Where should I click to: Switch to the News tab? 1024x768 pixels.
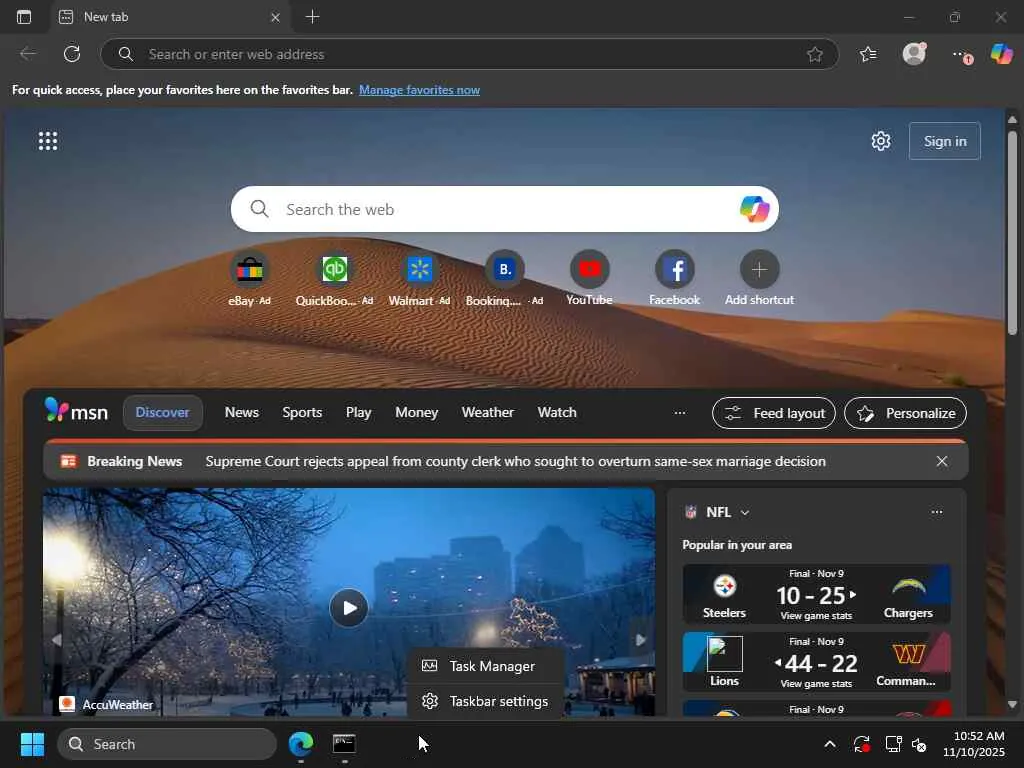coord(242,412)
